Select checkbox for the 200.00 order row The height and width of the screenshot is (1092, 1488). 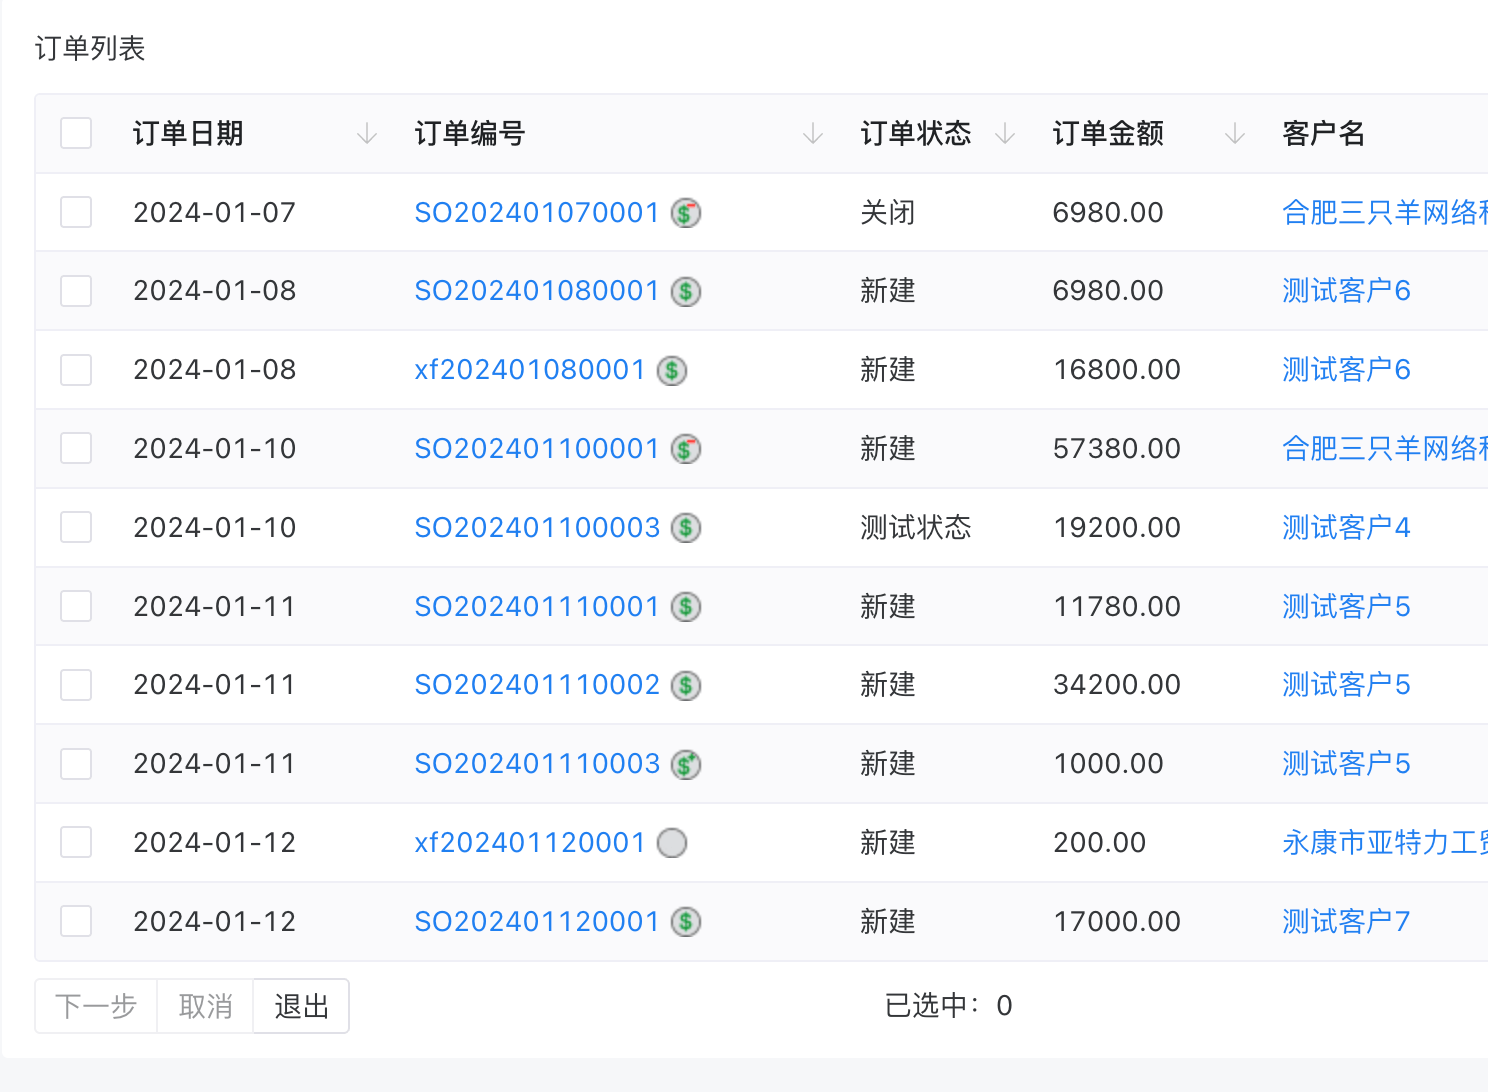[76, 843]
